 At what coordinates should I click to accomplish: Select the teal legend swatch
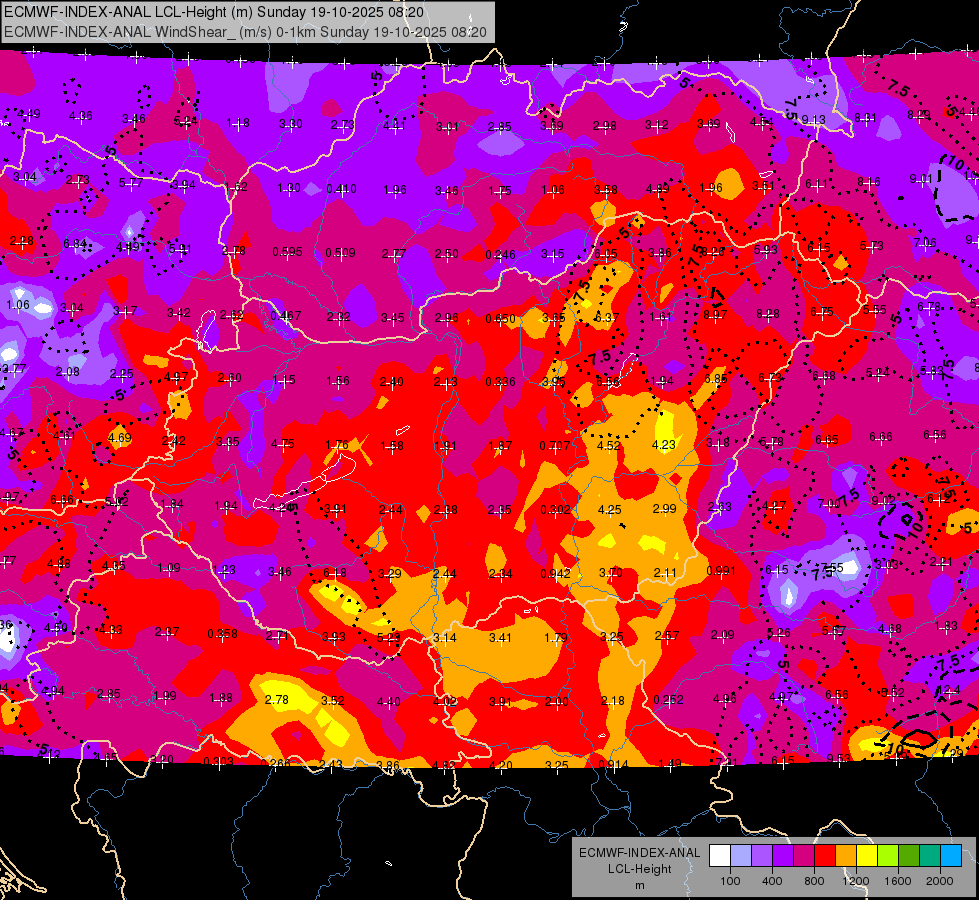click(930, 856)
